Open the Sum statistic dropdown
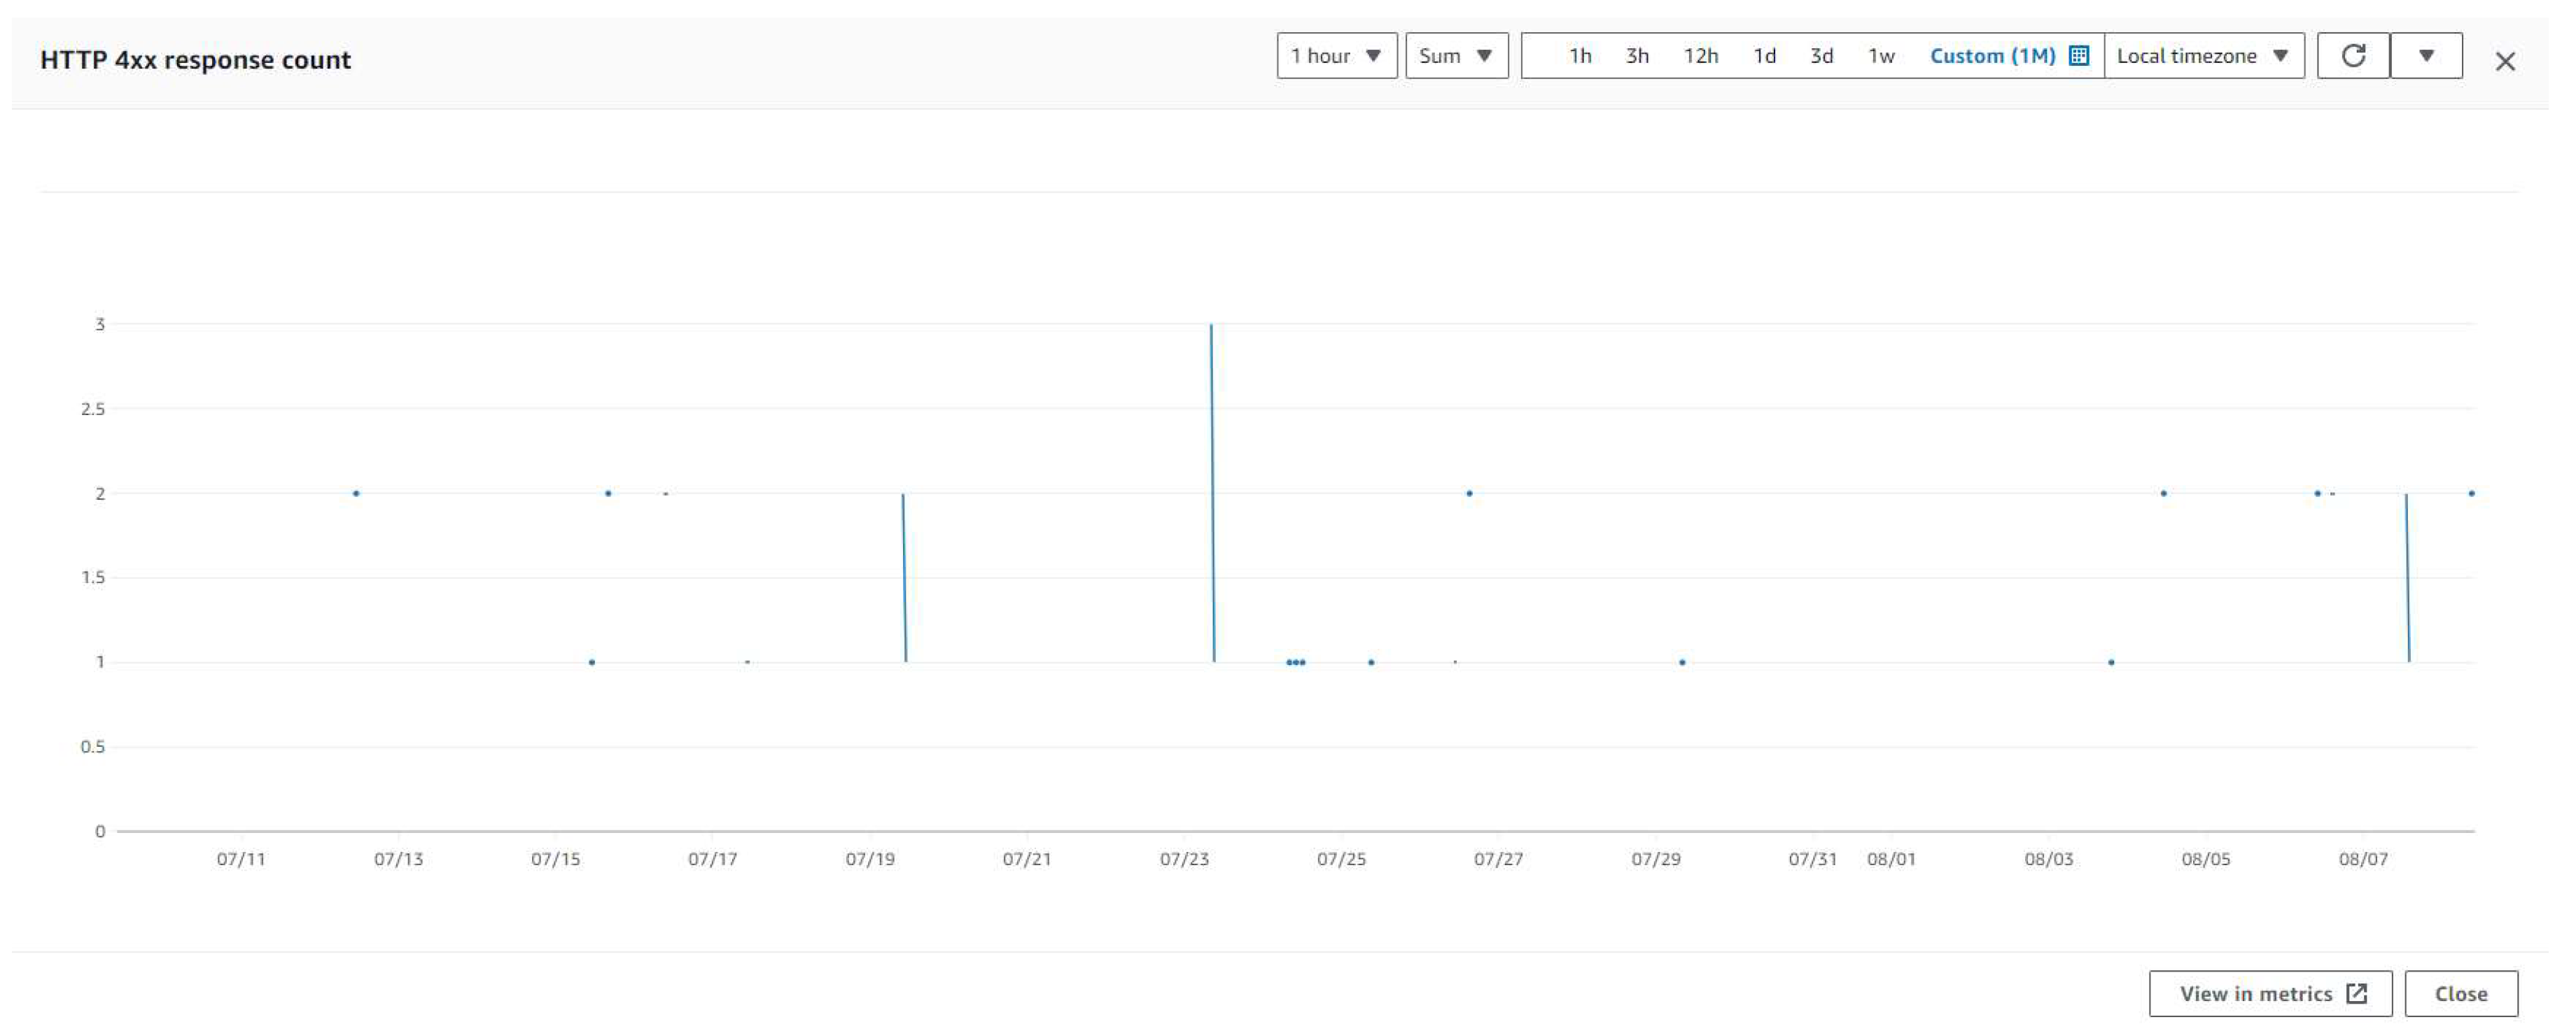This screenshot has height=1036, width=2576. tap(1456, 56)
